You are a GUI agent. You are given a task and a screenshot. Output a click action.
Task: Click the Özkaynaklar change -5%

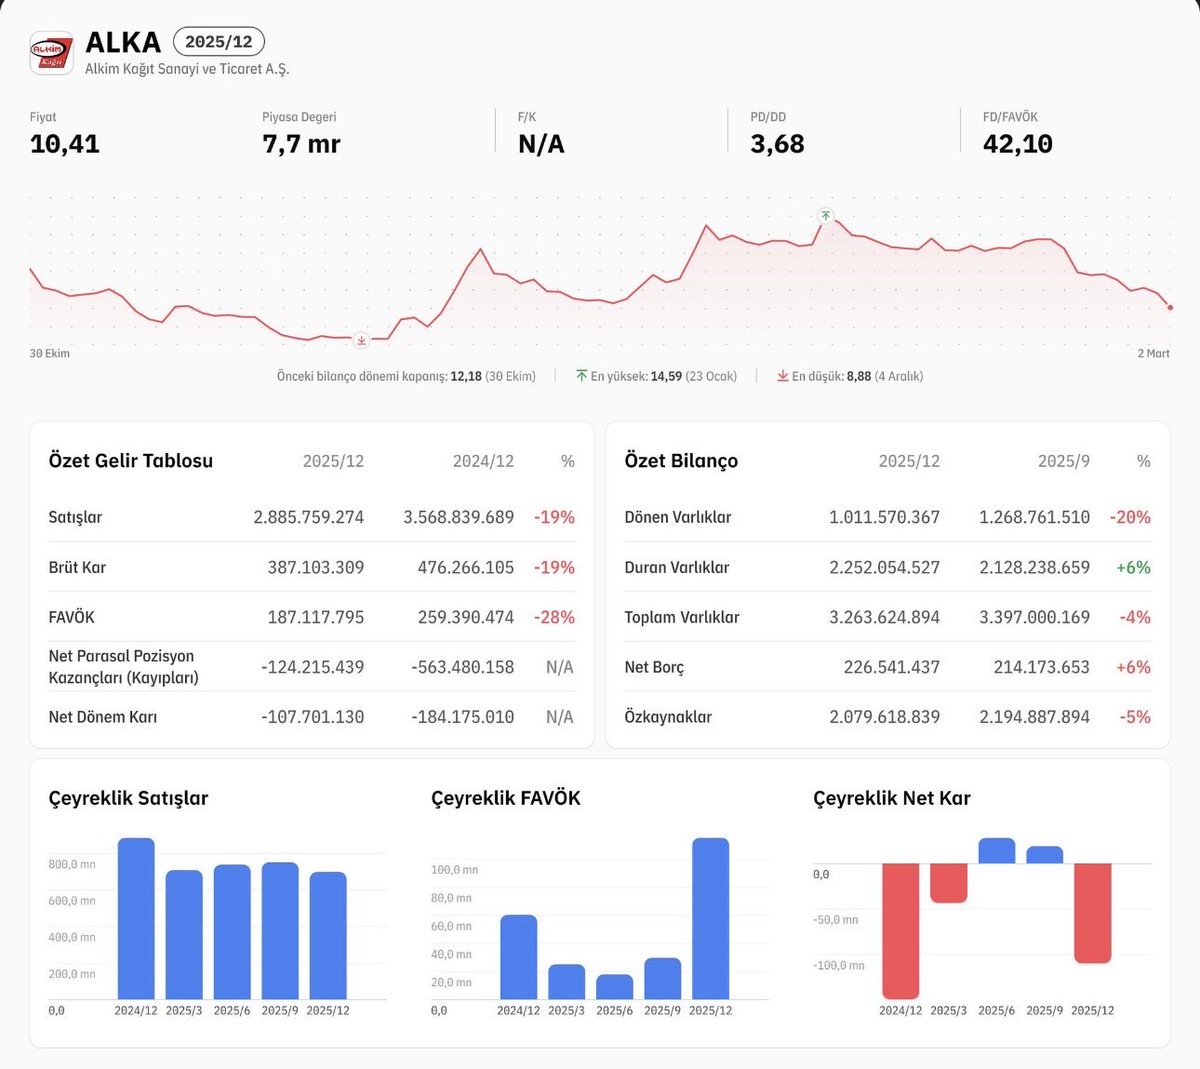[x=1135, y=717]
